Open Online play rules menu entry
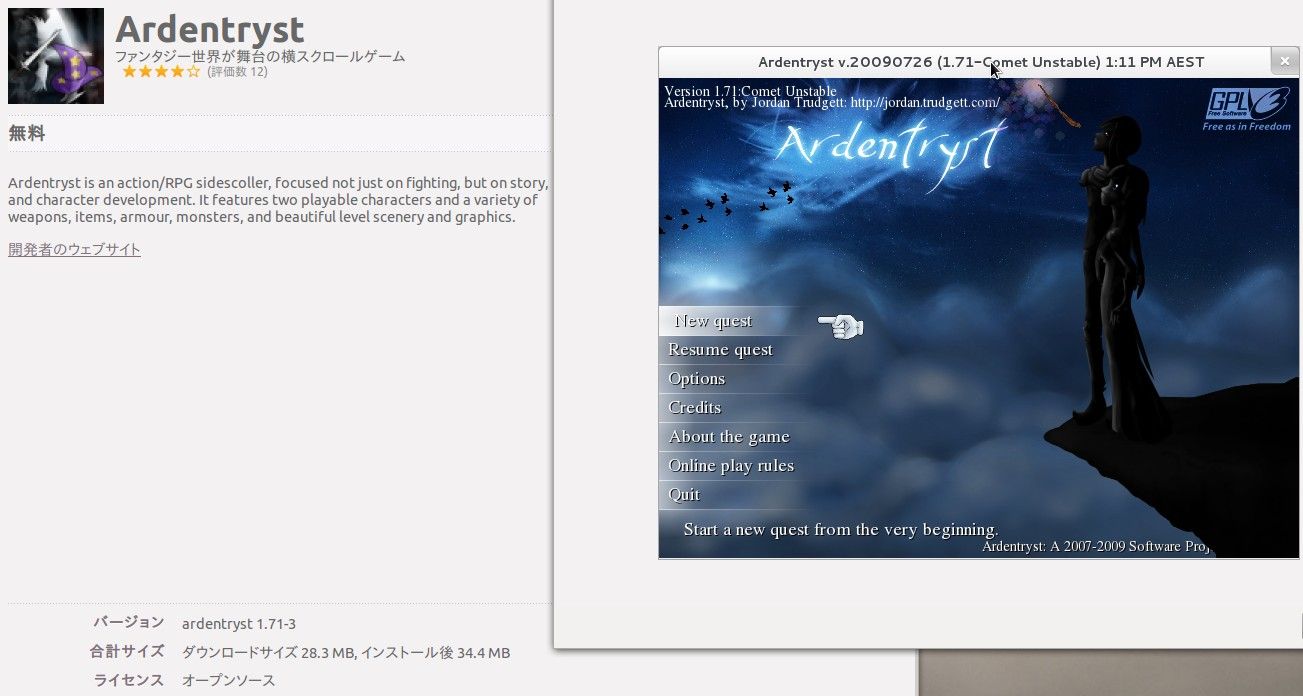The image size is (1303, 696). pos(731,466)
